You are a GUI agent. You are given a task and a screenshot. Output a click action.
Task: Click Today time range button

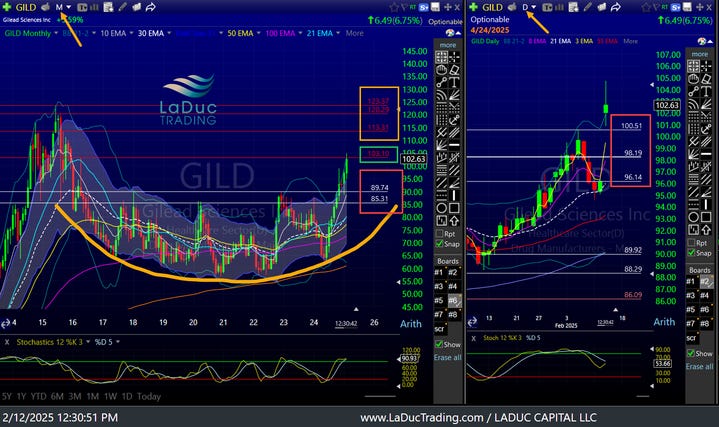(149, 396)
